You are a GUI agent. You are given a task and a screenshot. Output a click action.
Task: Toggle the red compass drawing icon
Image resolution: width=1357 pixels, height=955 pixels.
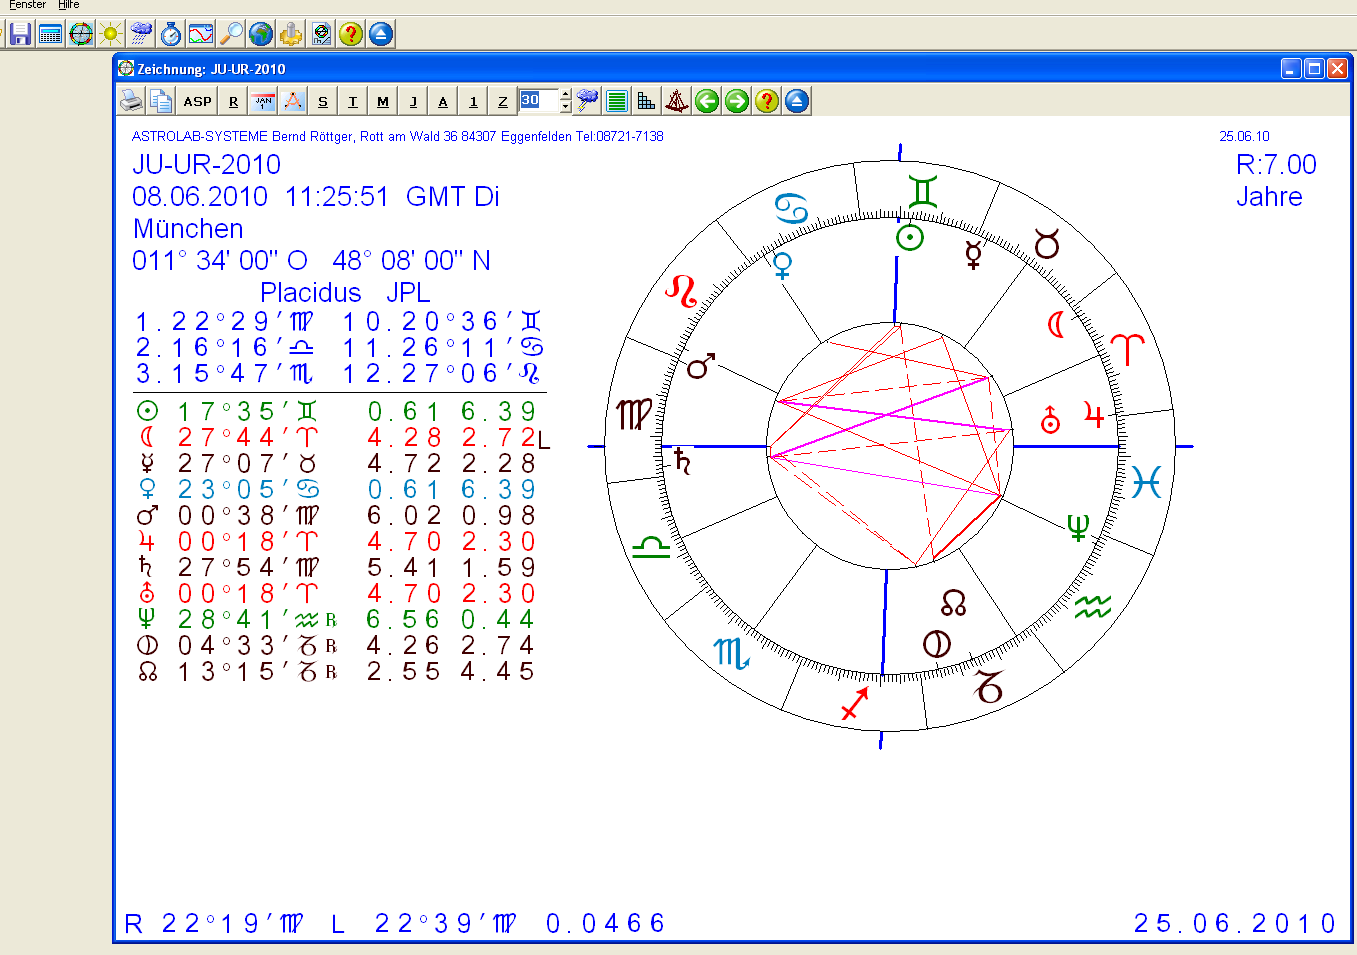(x=293, y=101)
